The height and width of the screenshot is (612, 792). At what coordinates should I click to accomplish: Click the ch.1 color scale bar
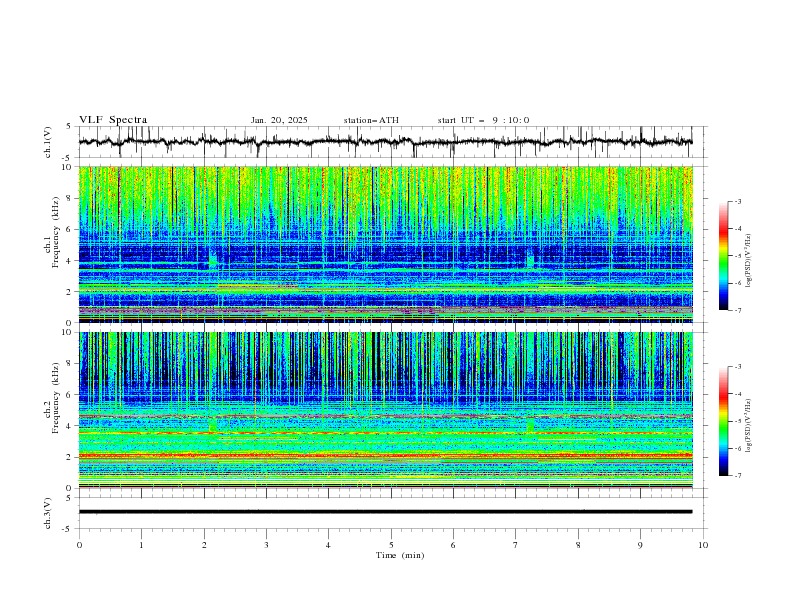(723, 256)
